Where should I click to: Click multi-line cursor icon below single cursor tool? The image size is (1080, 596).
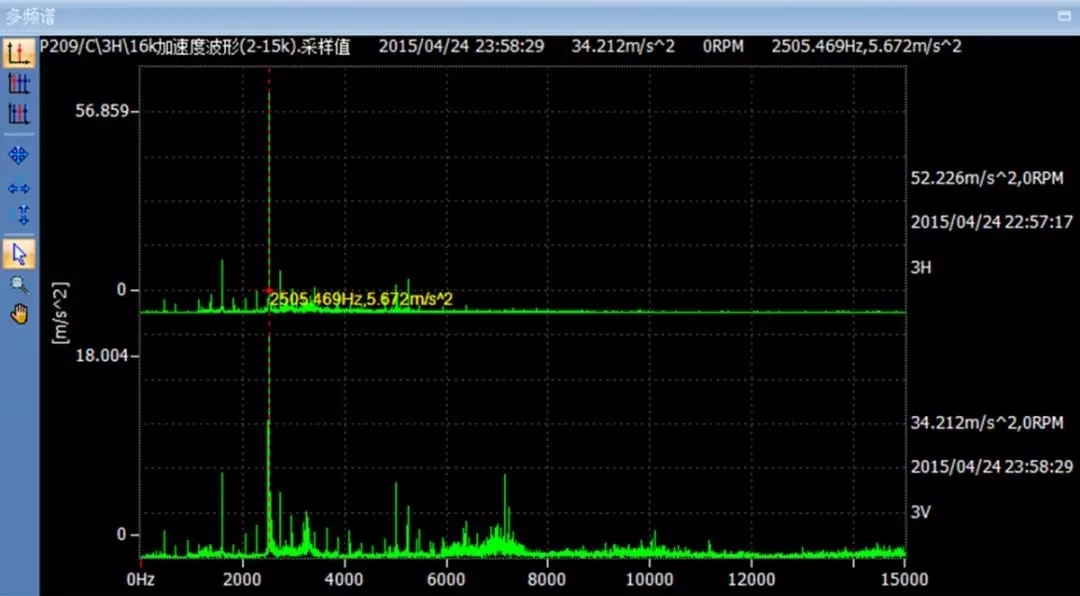pos(19,84)
